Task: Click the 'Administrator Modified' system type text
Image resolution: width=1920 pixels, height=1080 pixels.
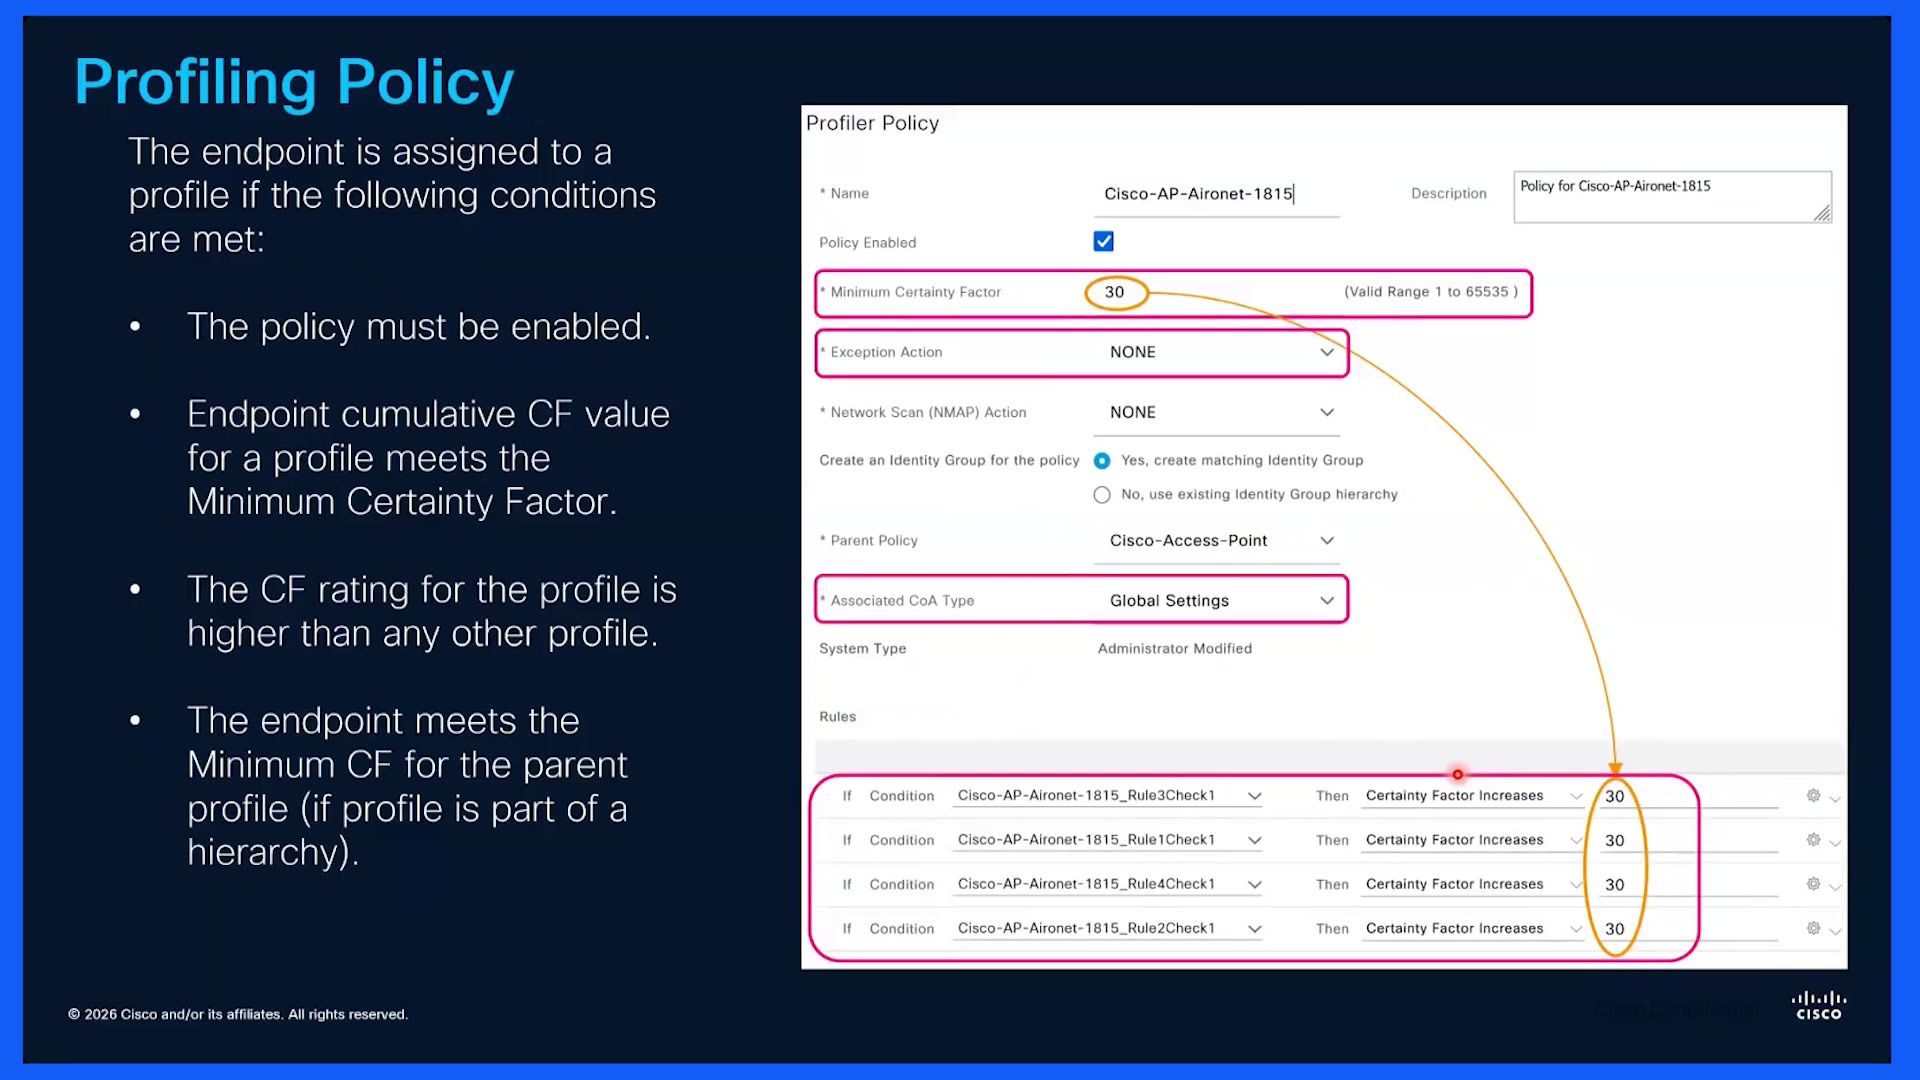Action: point(1174,649)
